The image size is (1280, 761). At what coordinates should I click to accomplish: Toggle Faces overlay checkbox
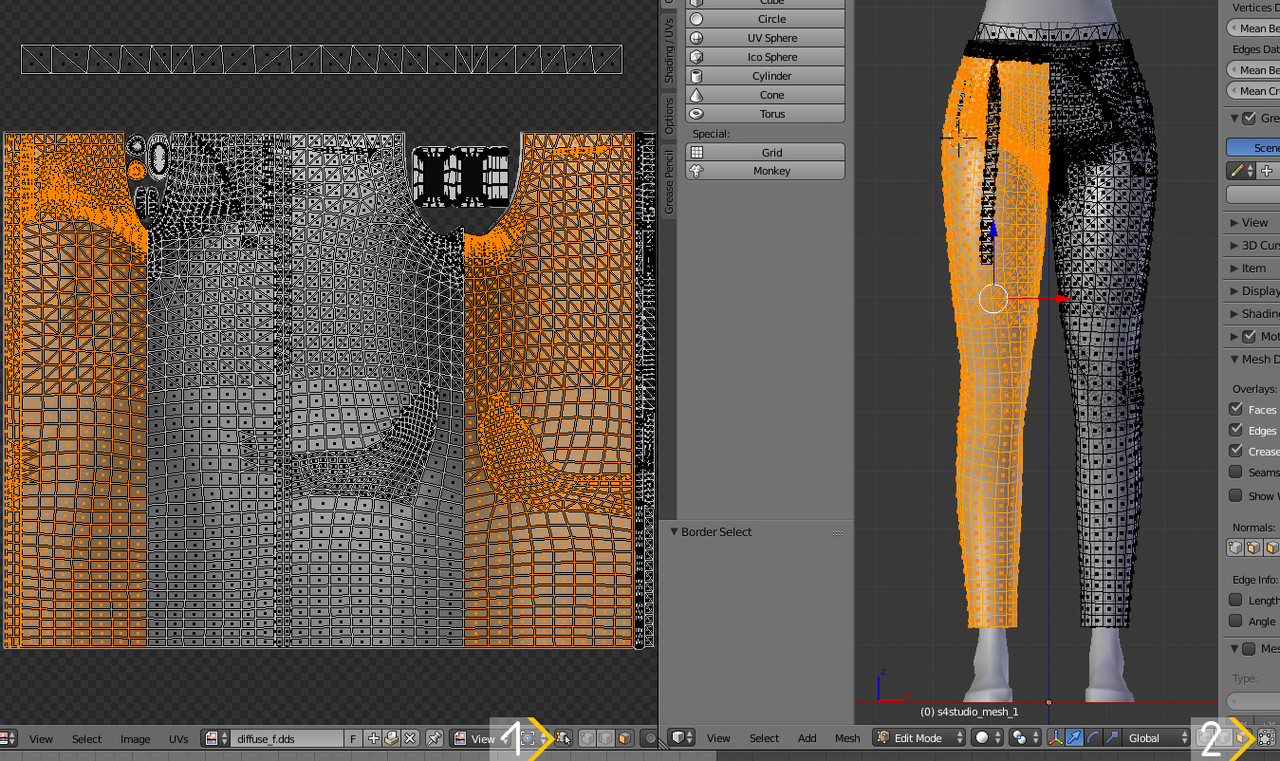coord(1236,409)
